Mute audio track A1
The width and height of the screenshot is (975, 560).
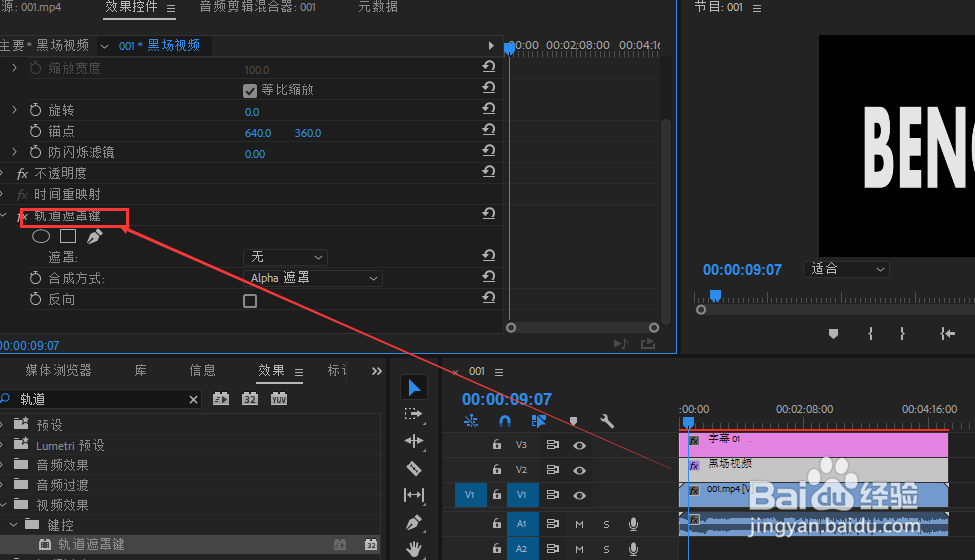coord(579,525)
